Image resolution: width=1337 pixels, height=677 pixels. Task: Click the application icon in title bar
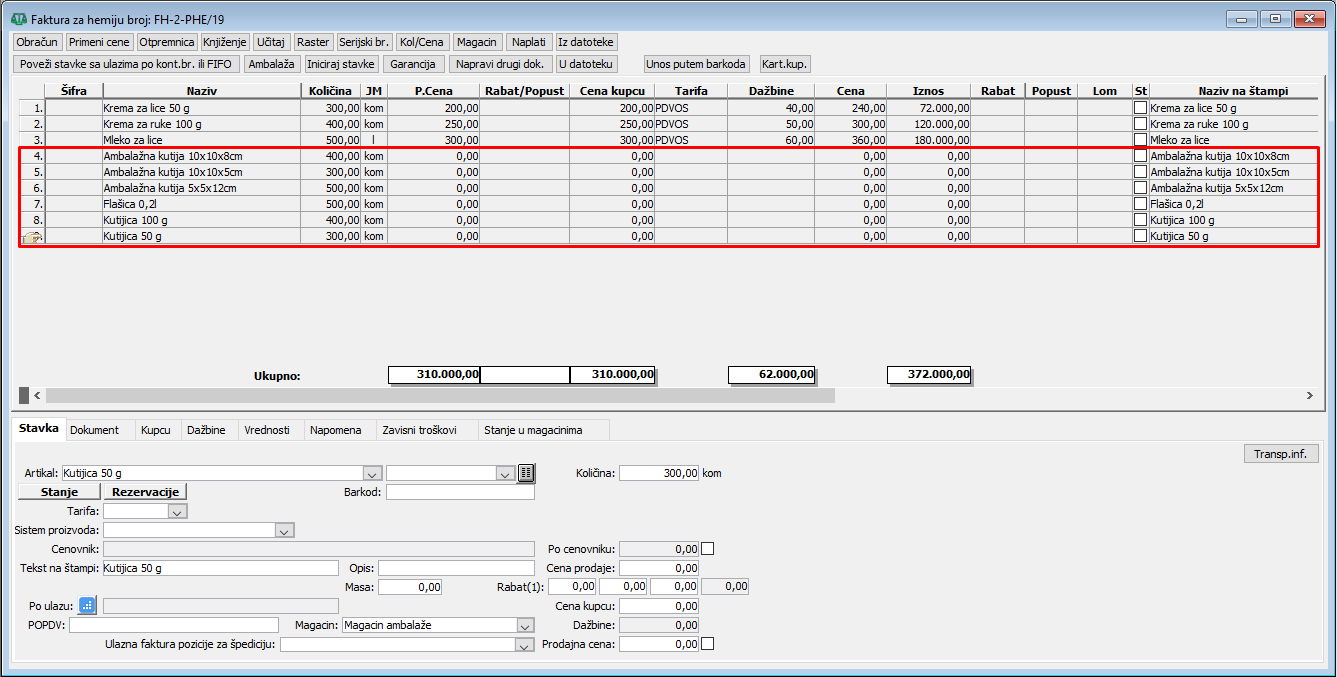pos(18,19)
